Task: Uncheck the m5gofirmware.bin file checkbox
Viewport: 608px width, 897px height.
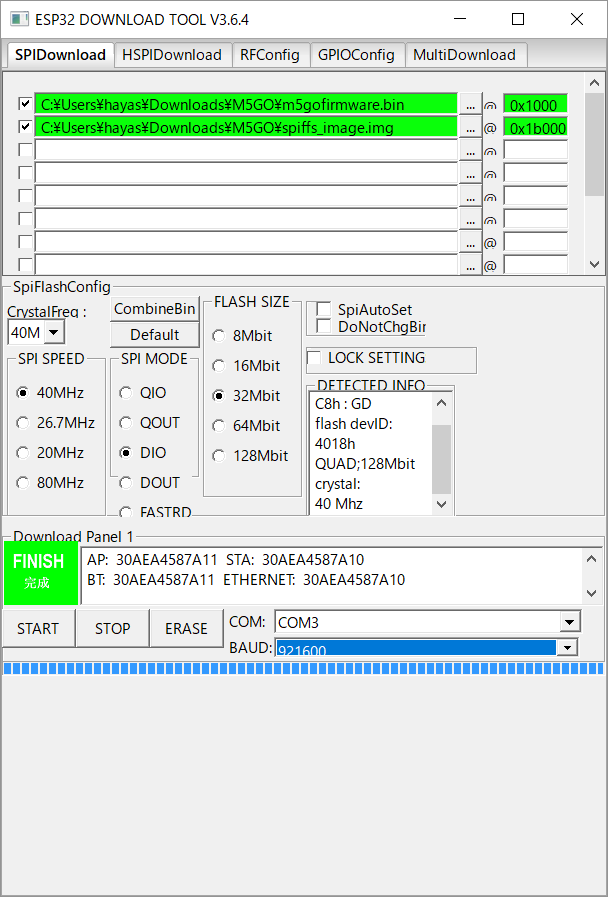Action: [x=25, y=104]
